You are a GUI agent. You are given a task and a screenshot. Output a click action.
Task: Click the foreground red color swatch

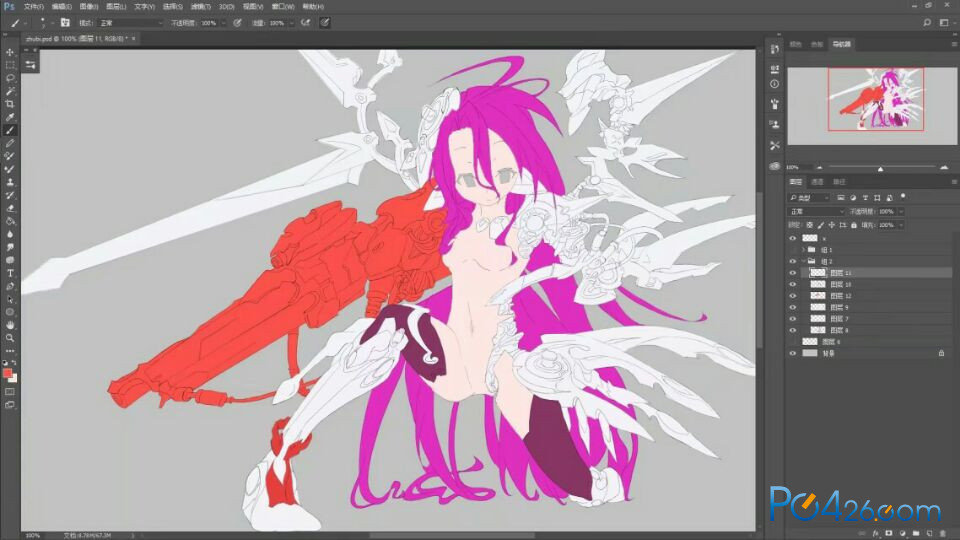pos(7,373)
